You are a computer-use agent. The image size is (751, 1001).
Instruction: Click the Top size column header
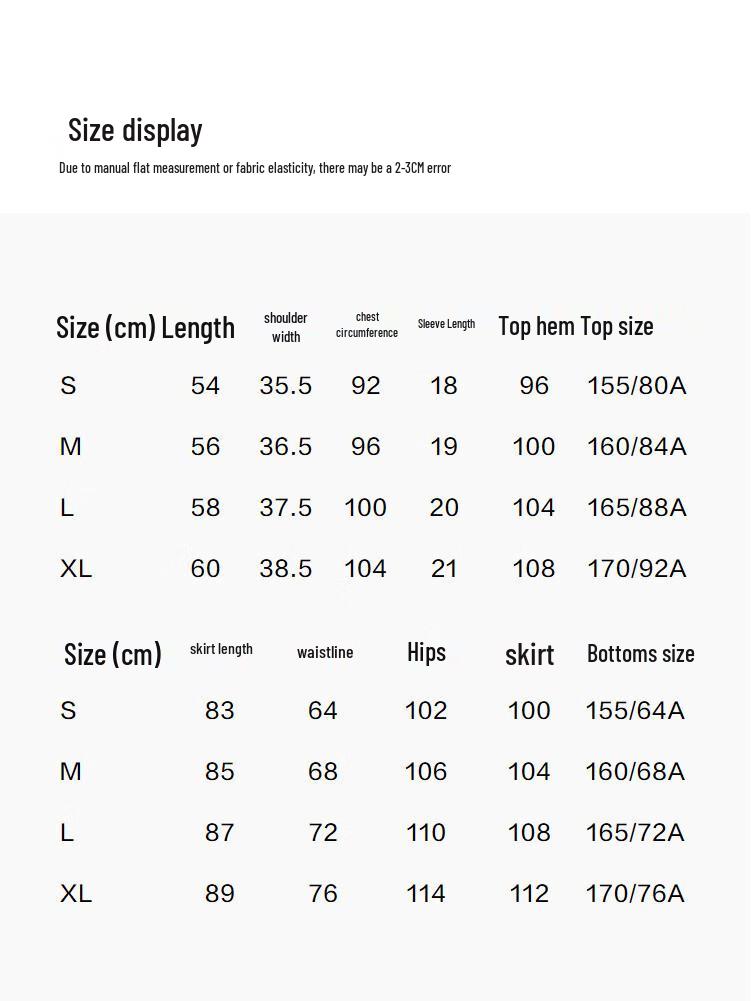[x=617, y=326]
